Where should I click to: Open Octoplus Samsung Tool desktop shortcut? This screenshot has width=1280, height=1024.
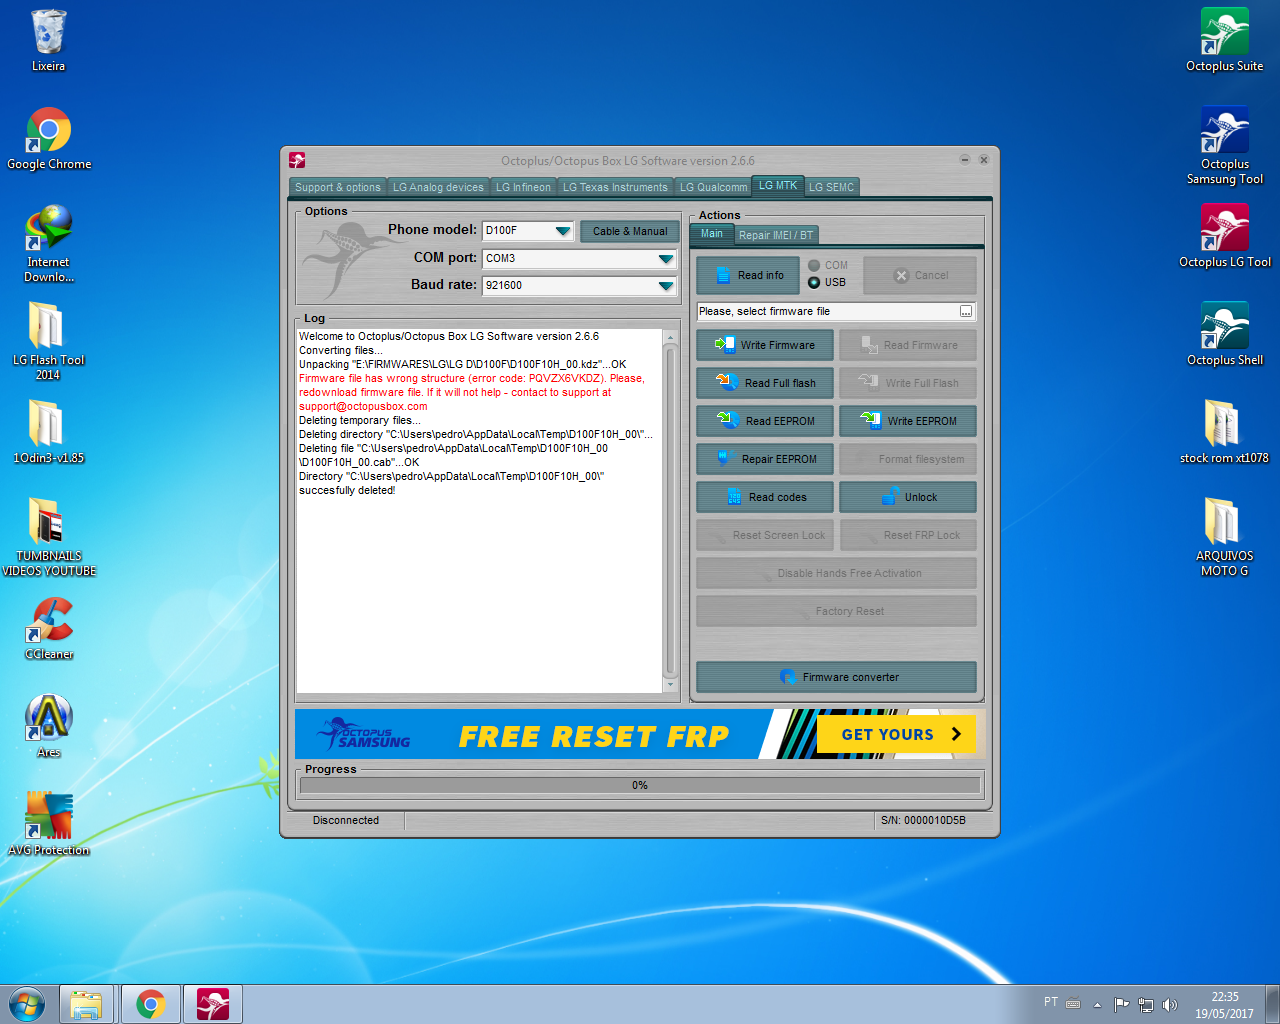click(x=1224, y=146)
